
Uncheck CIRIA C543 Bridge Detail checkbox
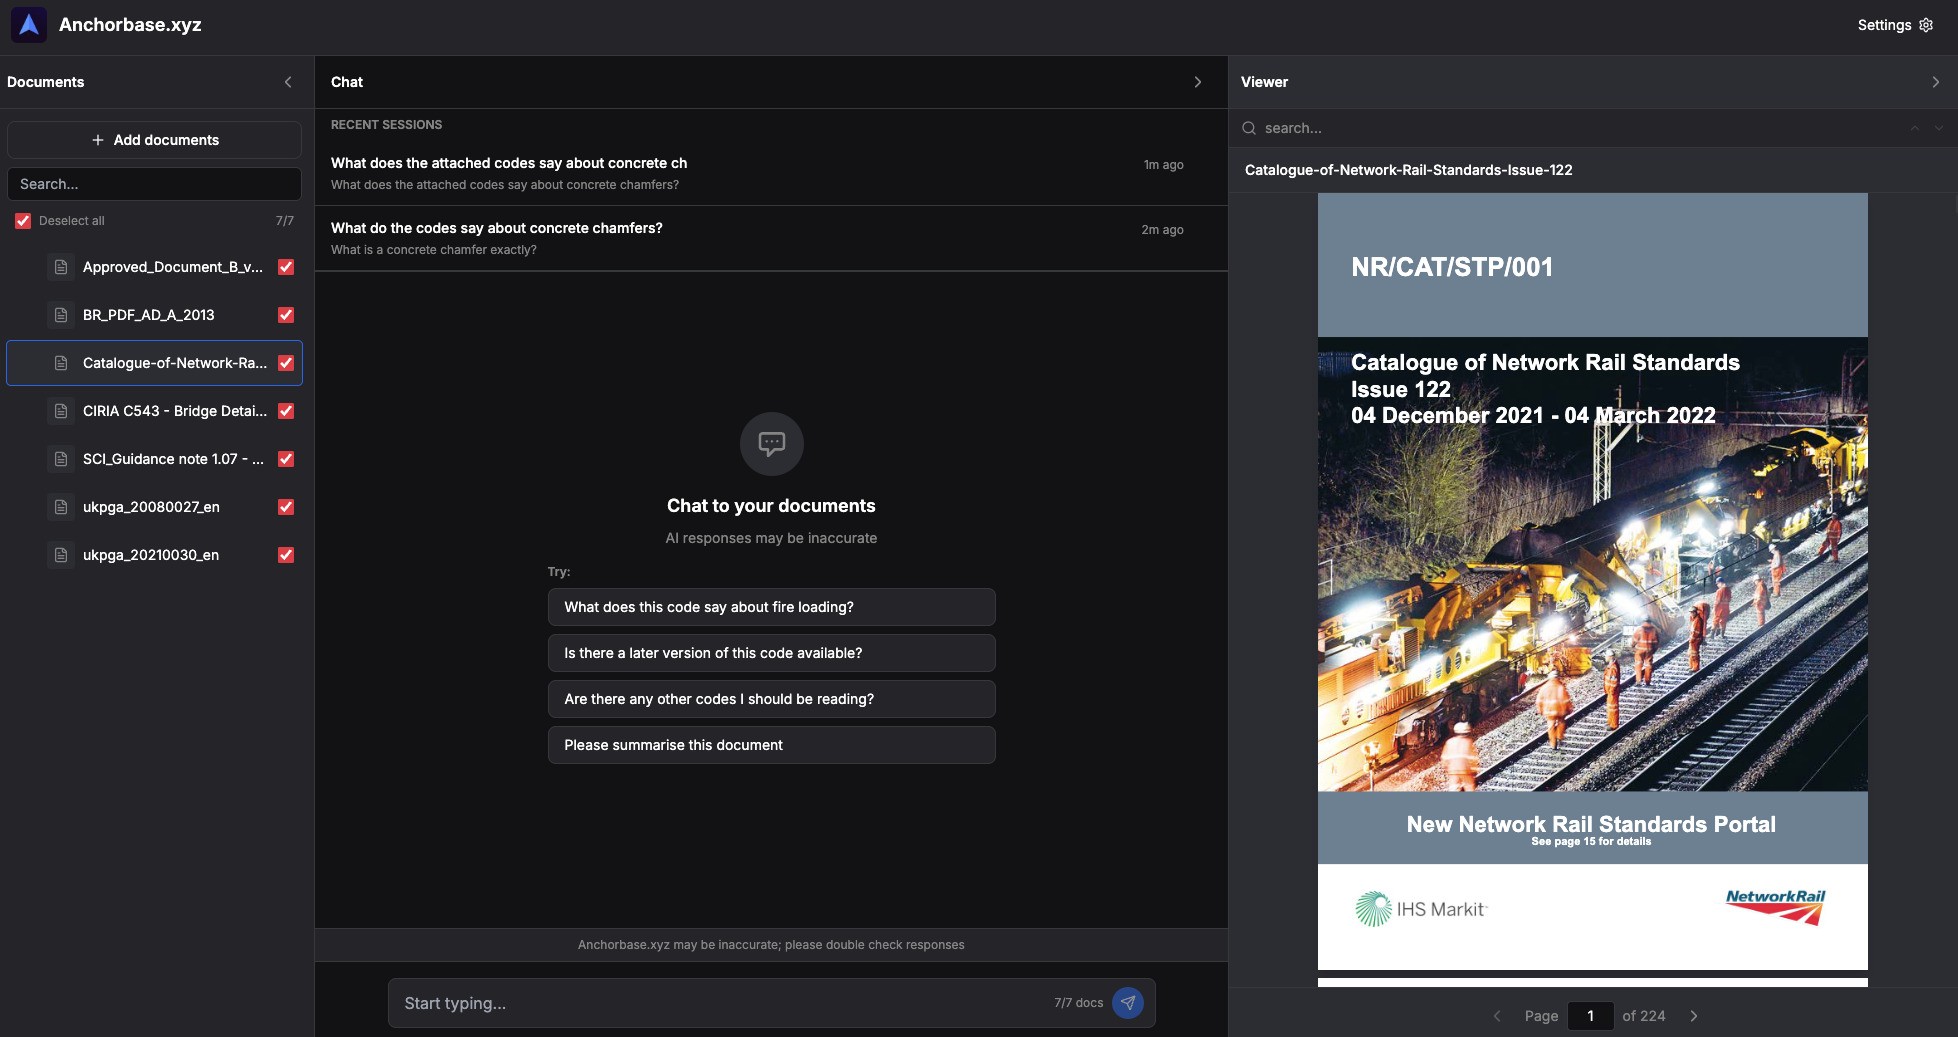tap(286, 411)
